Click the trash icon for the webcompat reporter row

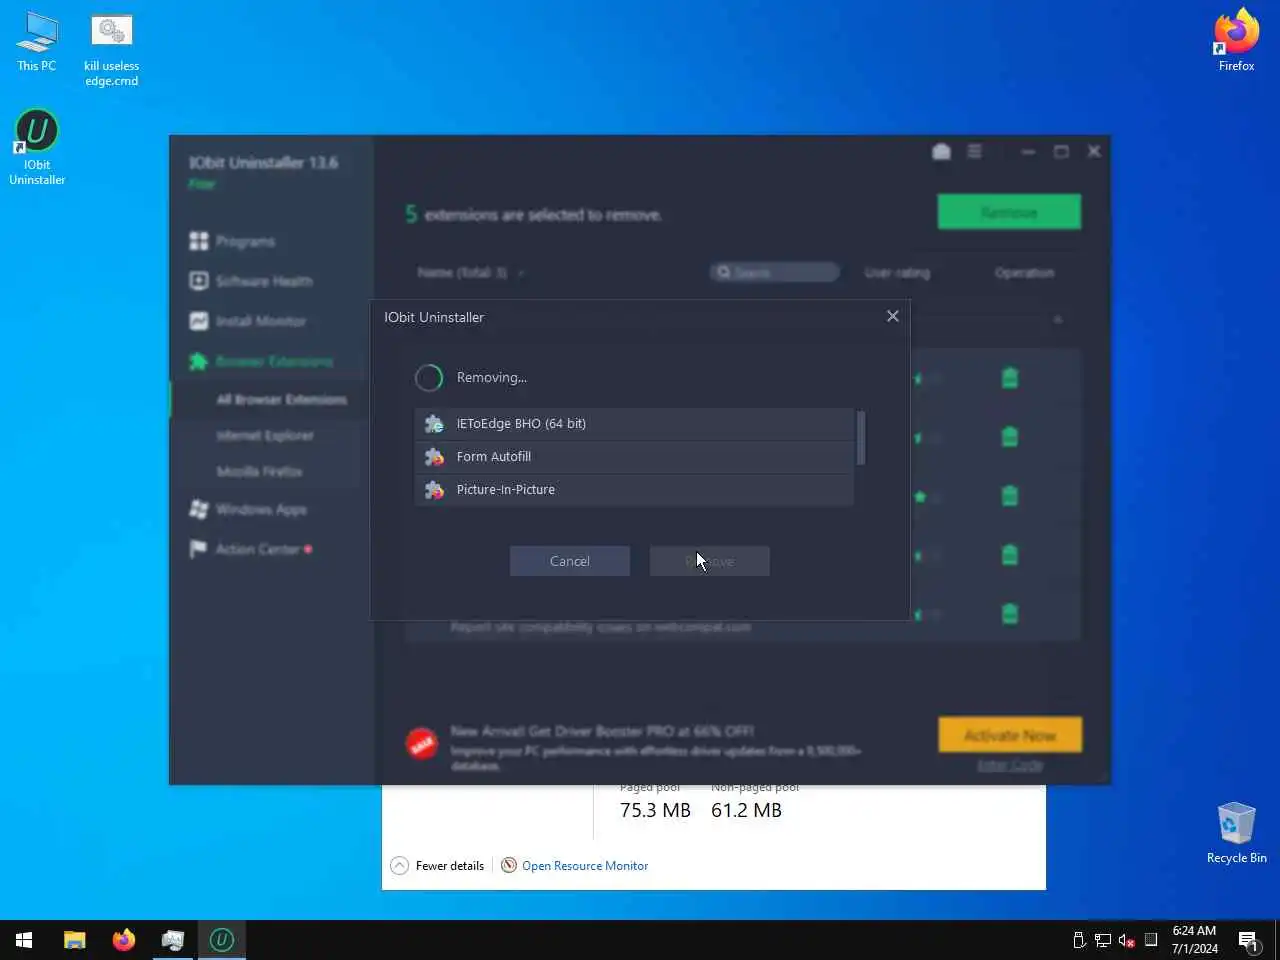(x=1010, y=613)
